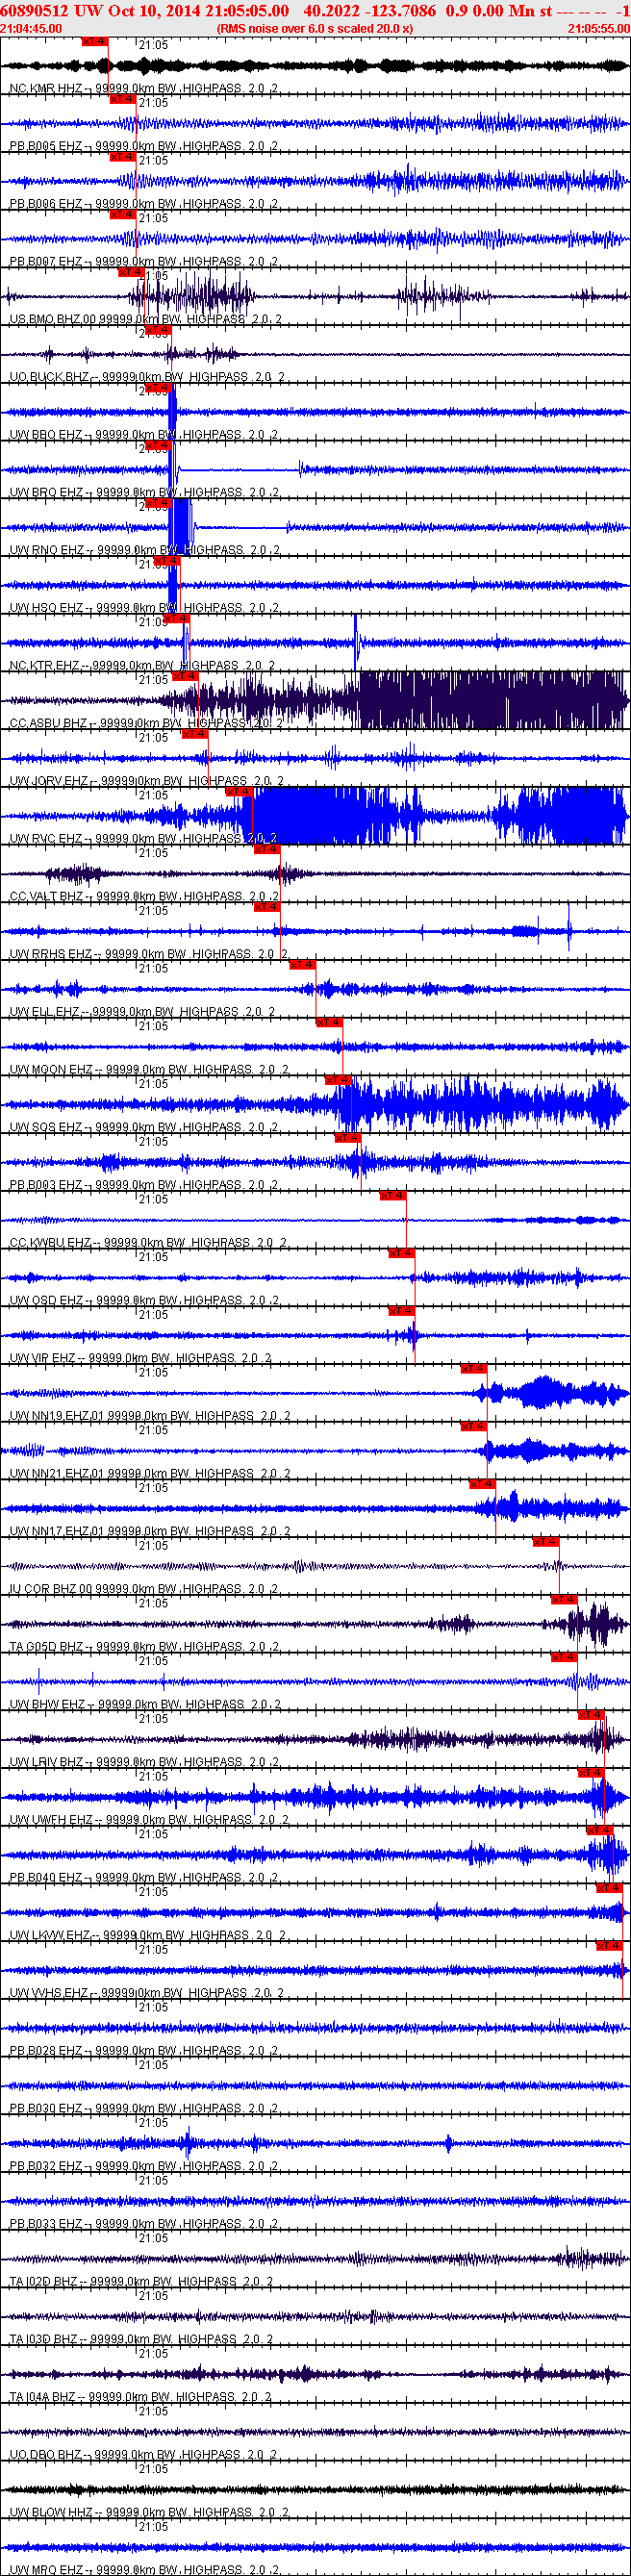Select the UW.SOS.EHZ station label

pos(144,1128)
